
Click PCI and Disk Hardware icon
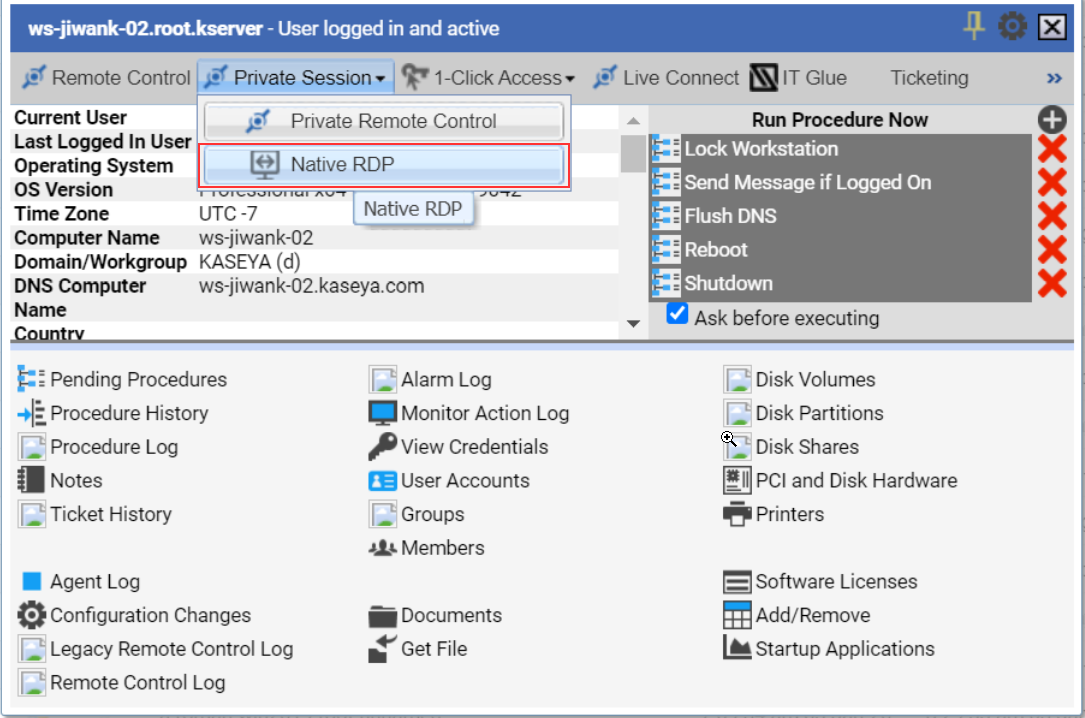click(737, 480)
